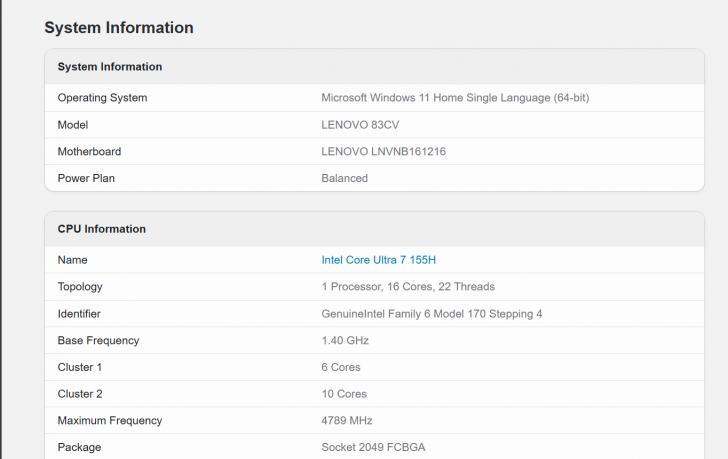Select the 'Identifier' label
The height and width of the screenshot is (459, 728).
point(79,314)
